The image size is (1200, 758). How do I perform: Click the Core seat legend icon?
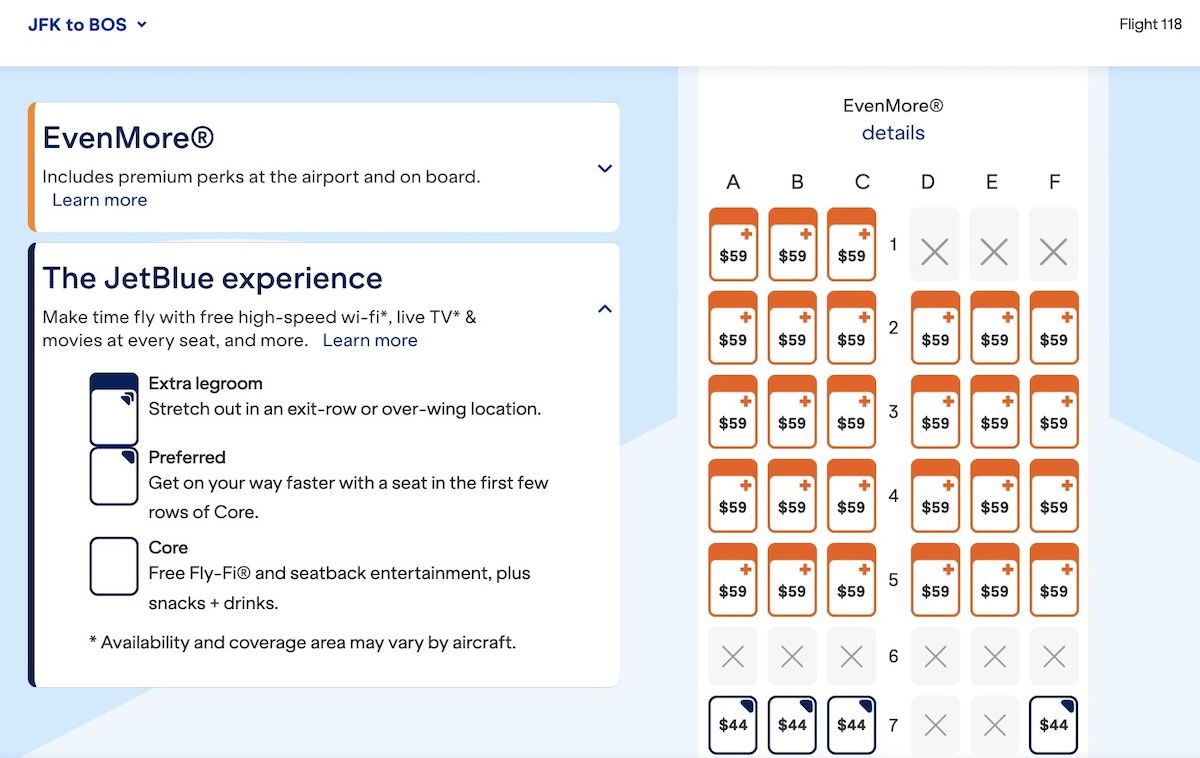(x=114, y=566)
